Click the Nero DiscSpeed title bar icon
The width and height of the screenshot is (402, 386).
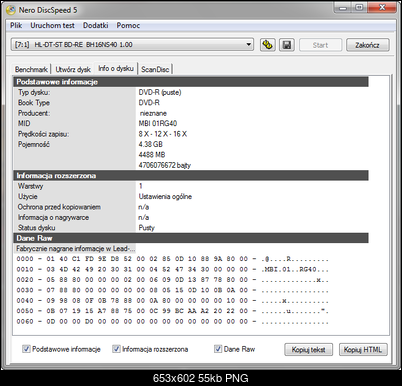(x=11, y=10)
